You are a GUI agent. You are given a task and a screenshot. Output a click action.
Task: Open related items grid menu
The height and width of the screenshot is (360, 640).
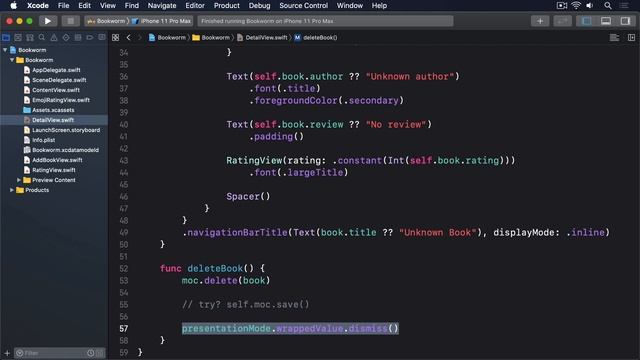click(116, 38)
